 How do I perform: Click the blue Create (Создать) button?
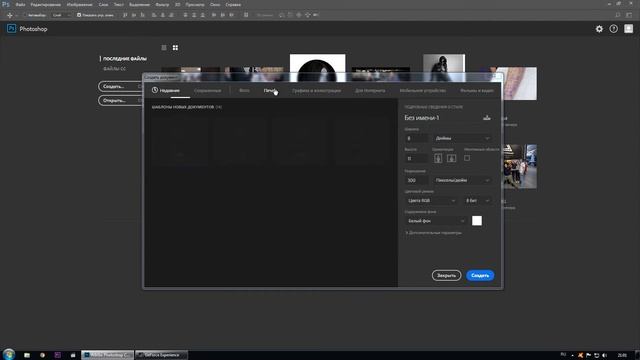click(480, 276)
